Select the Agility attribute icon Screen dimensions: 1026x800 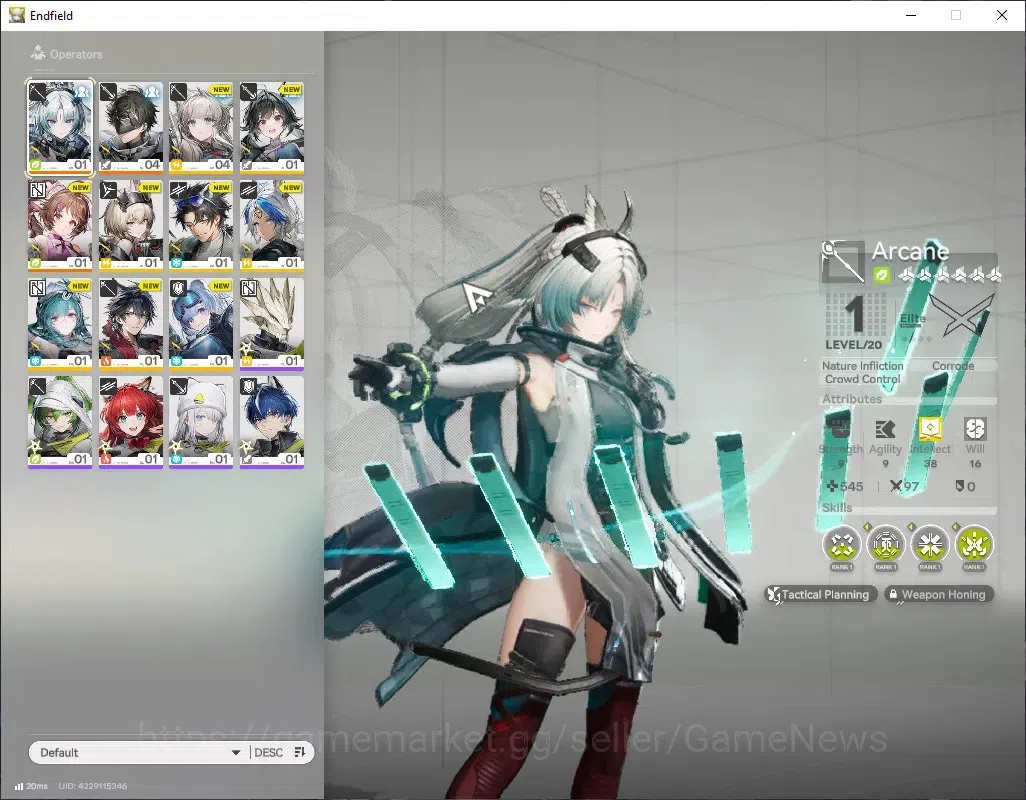click(885, 429)
